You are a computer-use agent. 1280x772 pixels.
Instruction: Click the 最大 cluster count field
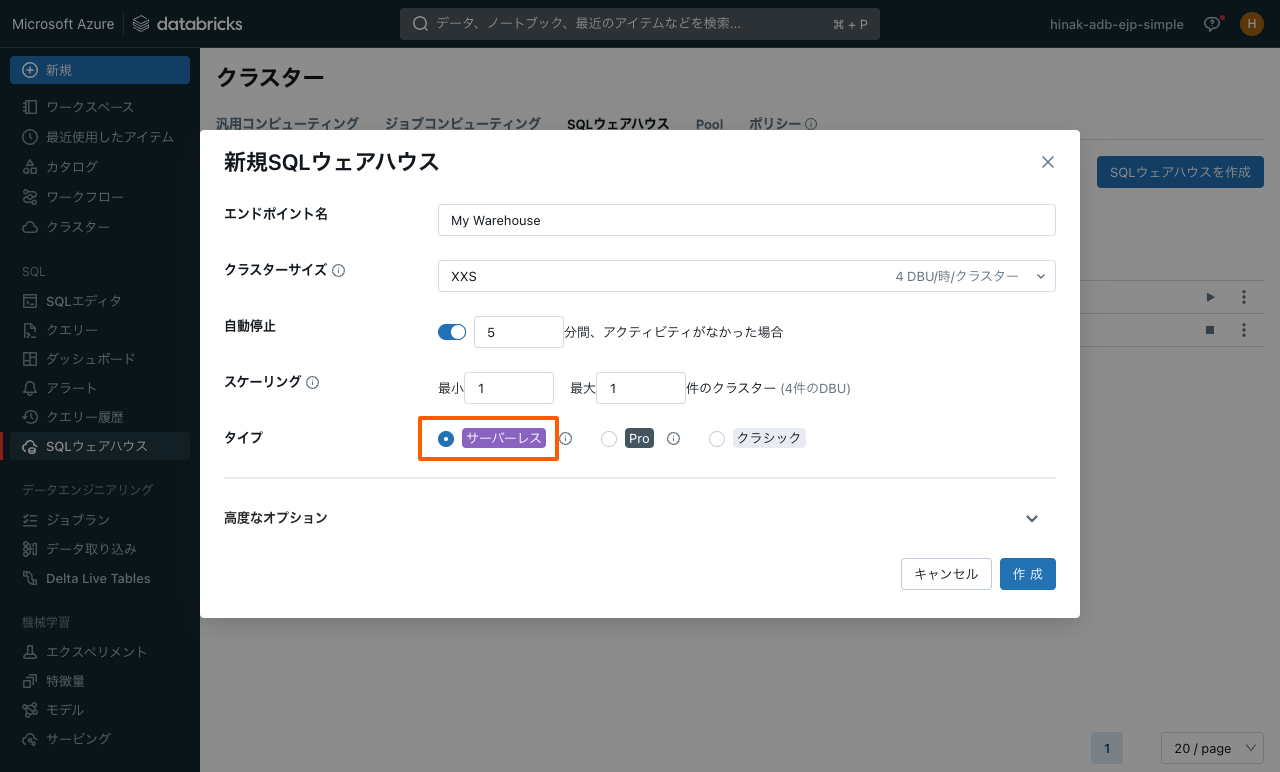click(x=641, y=388)
